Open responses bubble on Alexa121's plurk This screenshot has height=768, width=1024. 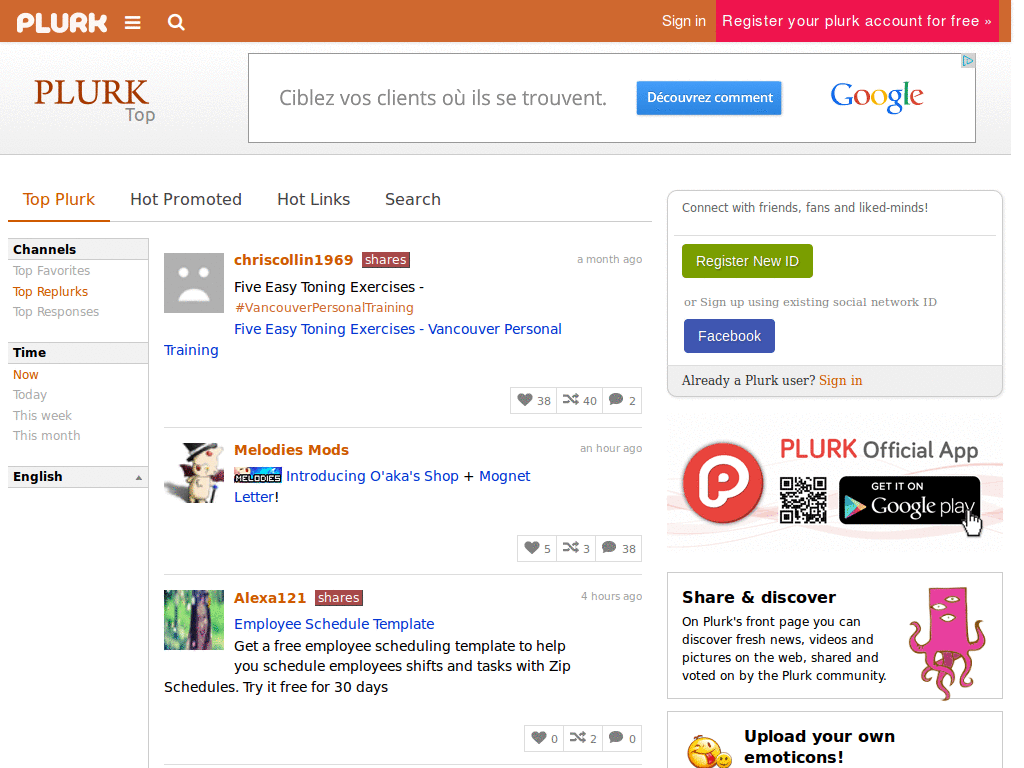[622, 738]
